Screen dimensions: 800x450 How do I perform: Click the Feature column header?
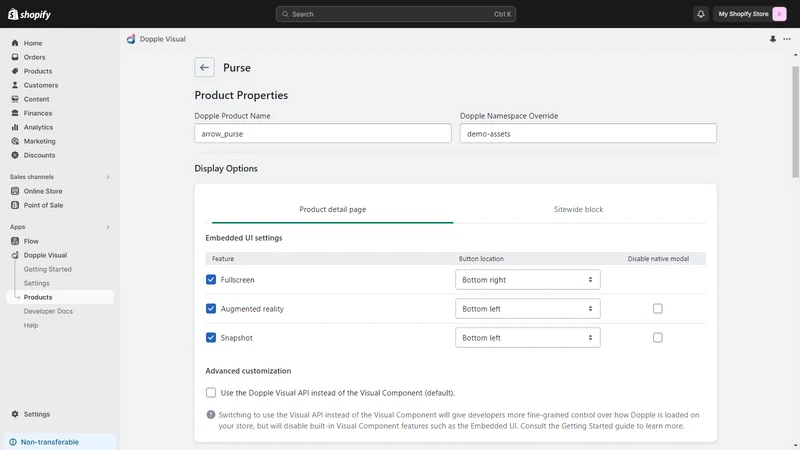(223, 259)
